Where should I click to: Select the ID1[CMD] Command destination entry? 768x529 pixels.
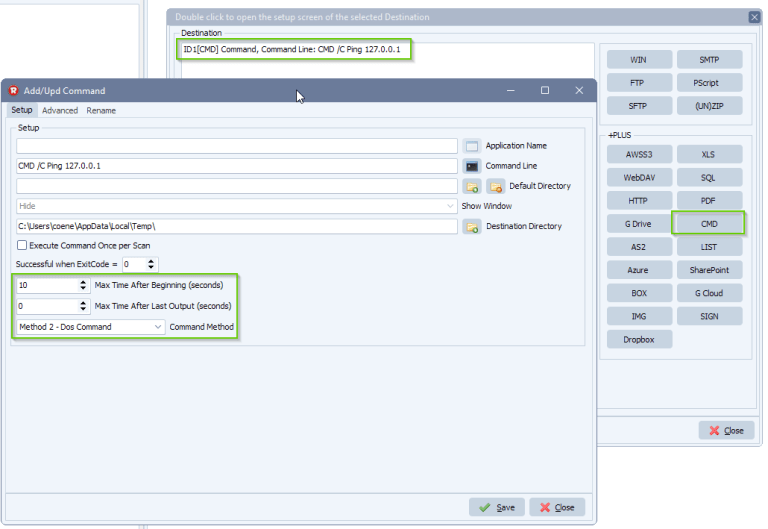point(292,49)
